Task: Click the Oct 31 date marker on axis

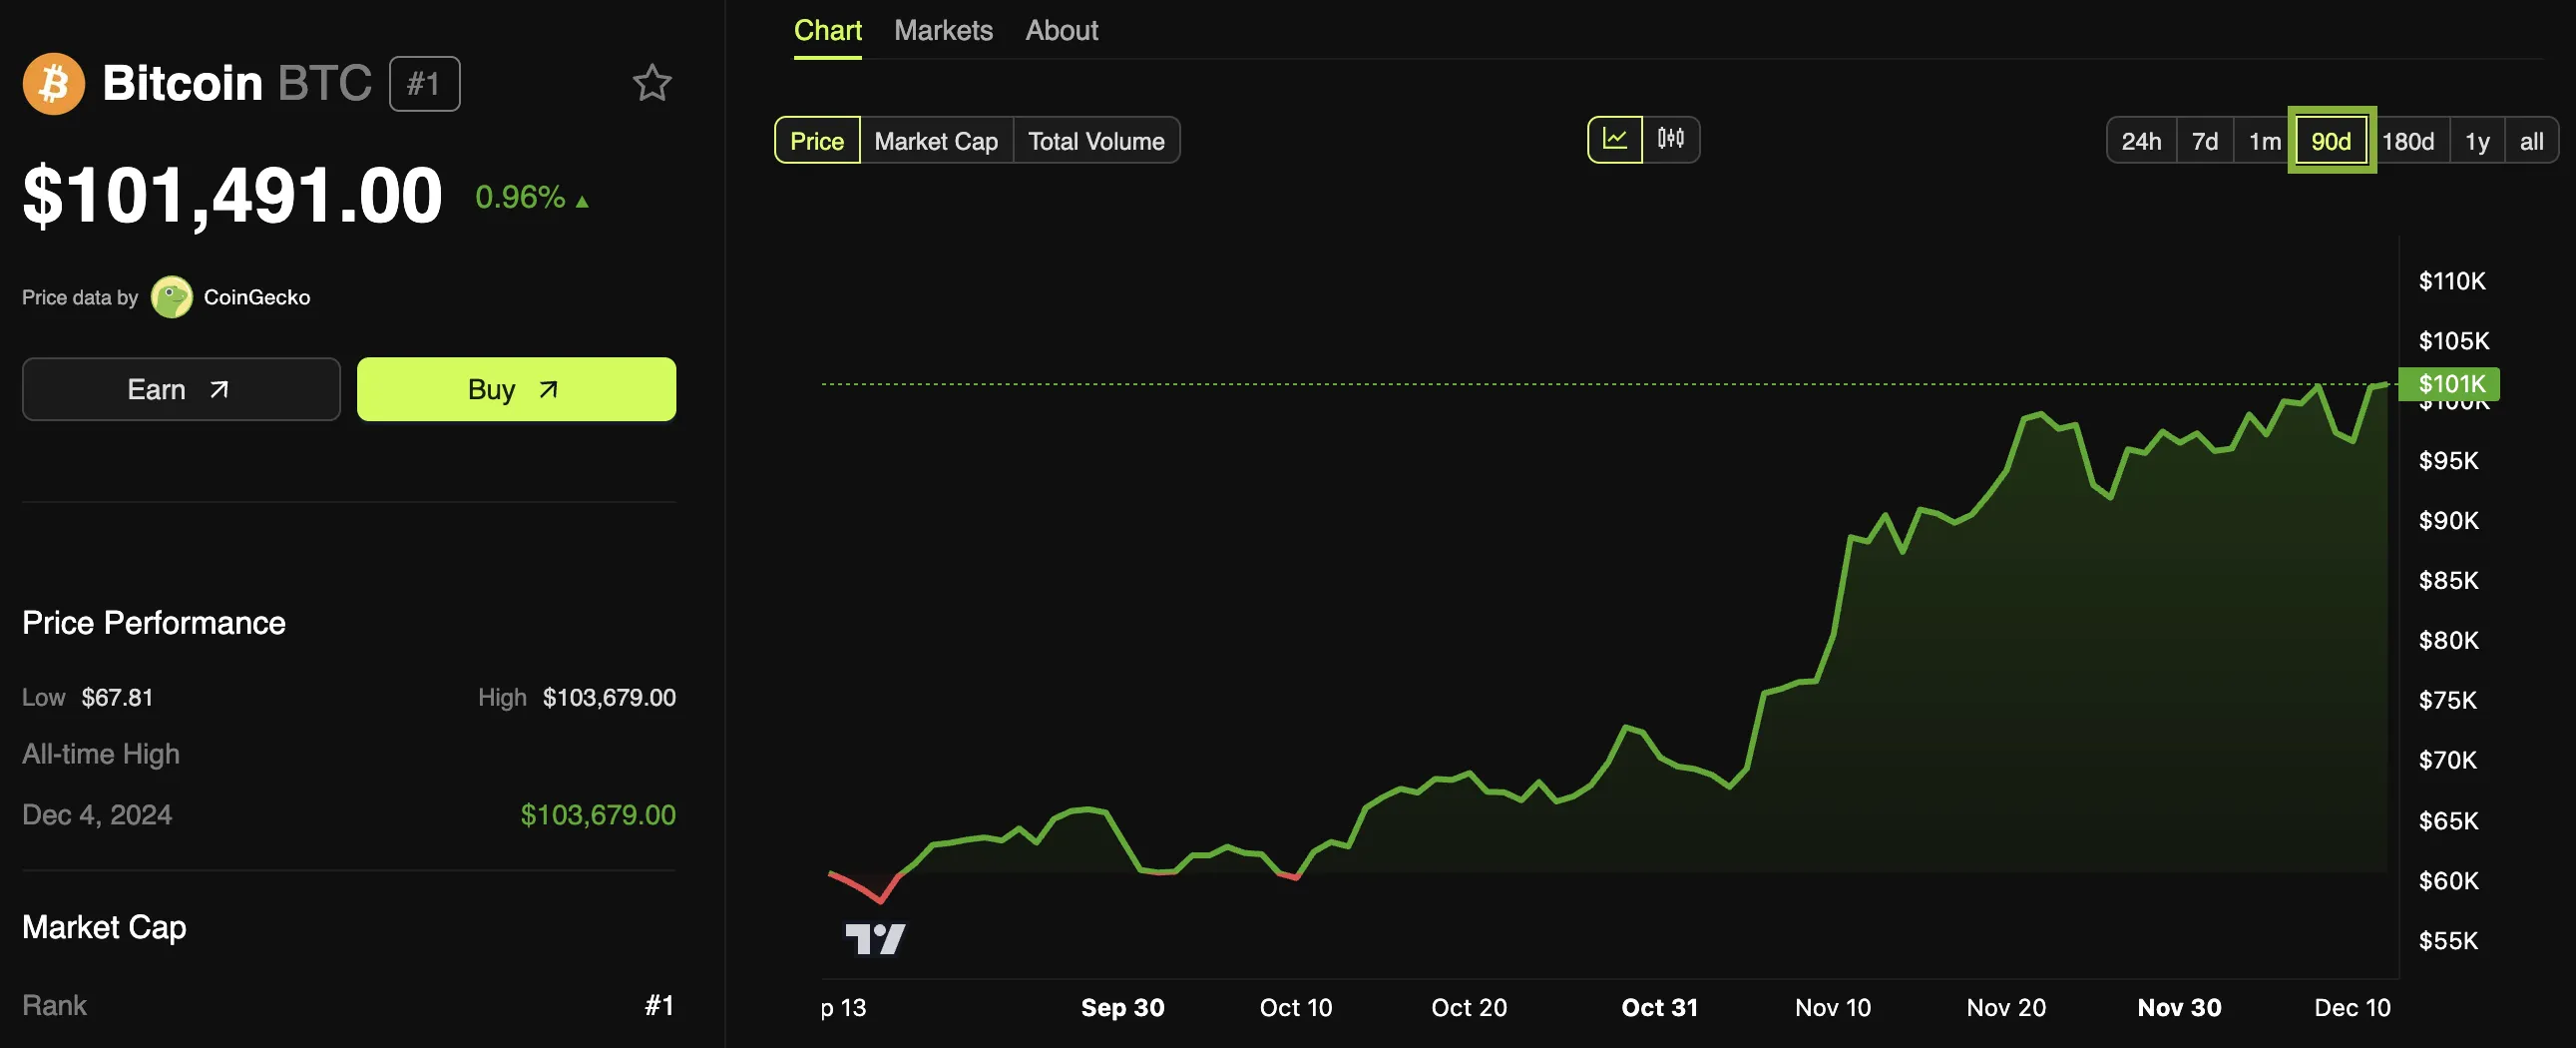Action: pos(1659,1007)
